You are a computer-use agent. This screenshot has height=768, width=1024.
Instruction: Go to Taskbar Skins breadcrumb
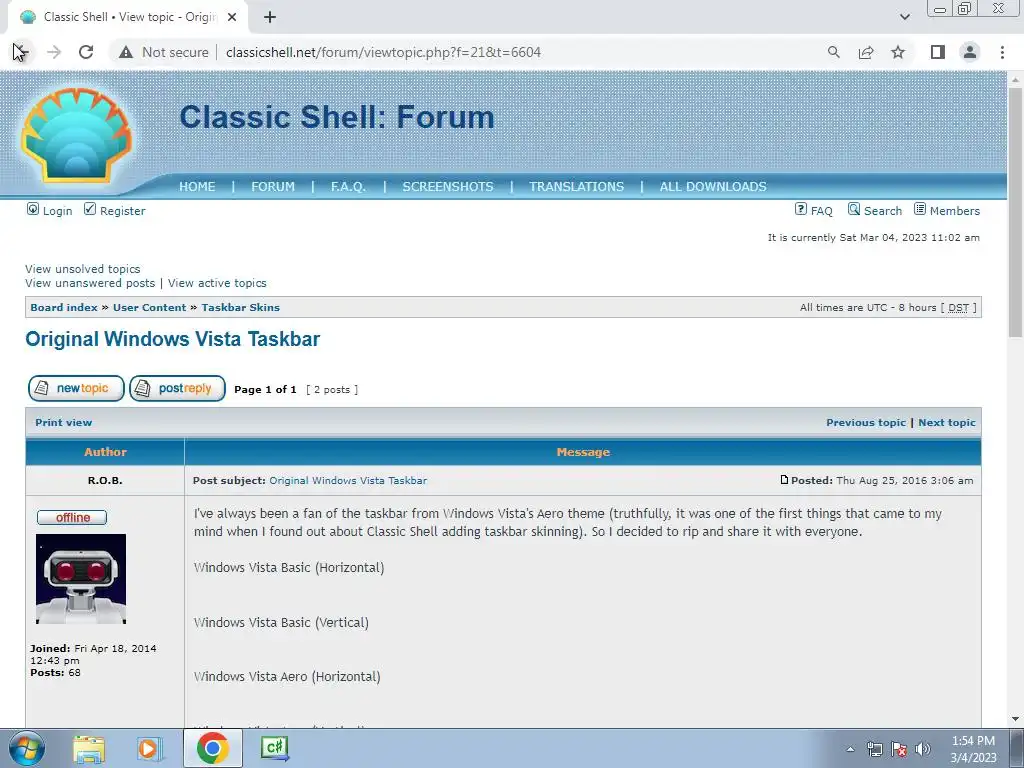point(240,308)
